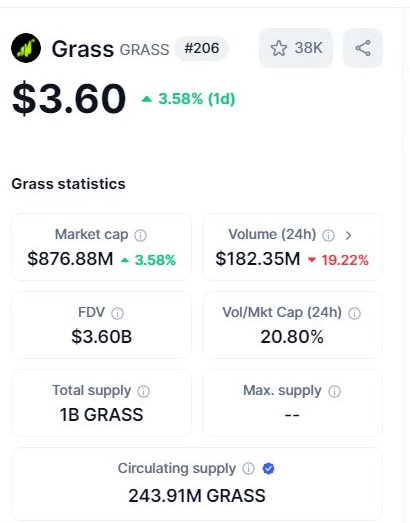Click Volume (24h) info icon
410x523 pixels.
[x=328, y=235]
